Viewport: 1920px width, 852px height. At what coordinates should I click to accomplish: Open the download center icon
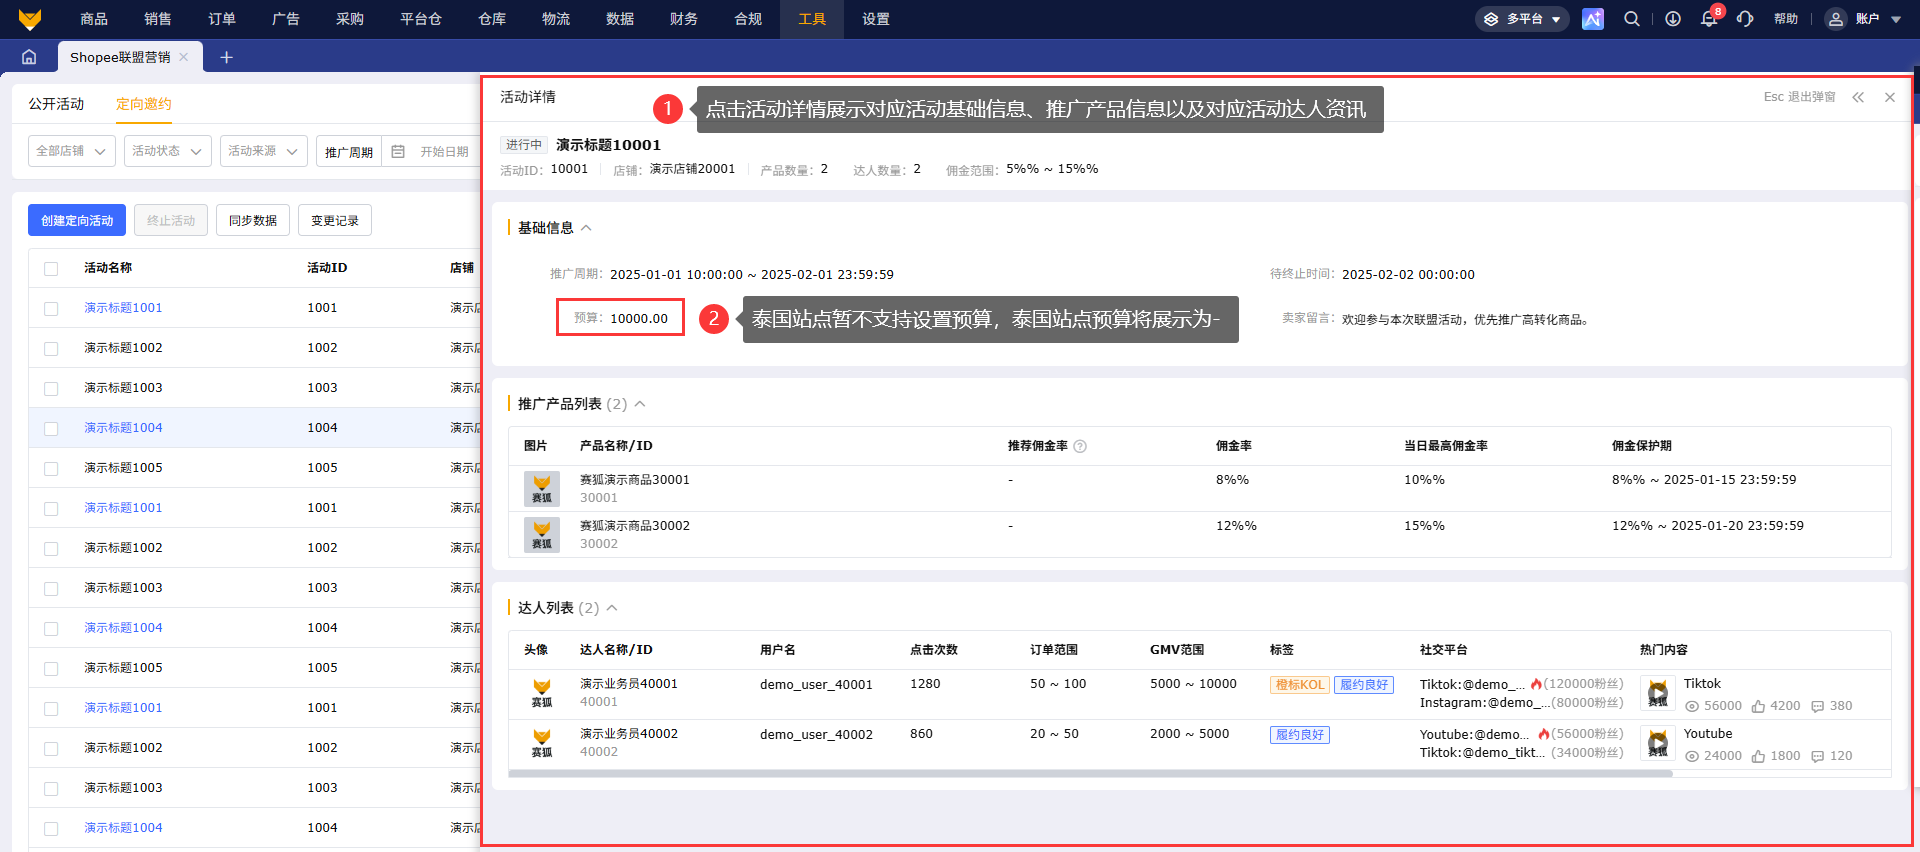click(x=1673, y=19)
